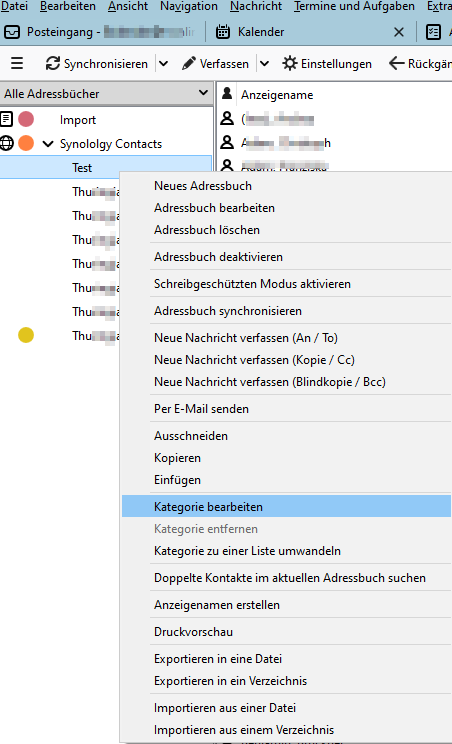Click the Anzeigename person column icon
Image resolution: width=452 pixels, height=744 pixels.
click(227, 93)
